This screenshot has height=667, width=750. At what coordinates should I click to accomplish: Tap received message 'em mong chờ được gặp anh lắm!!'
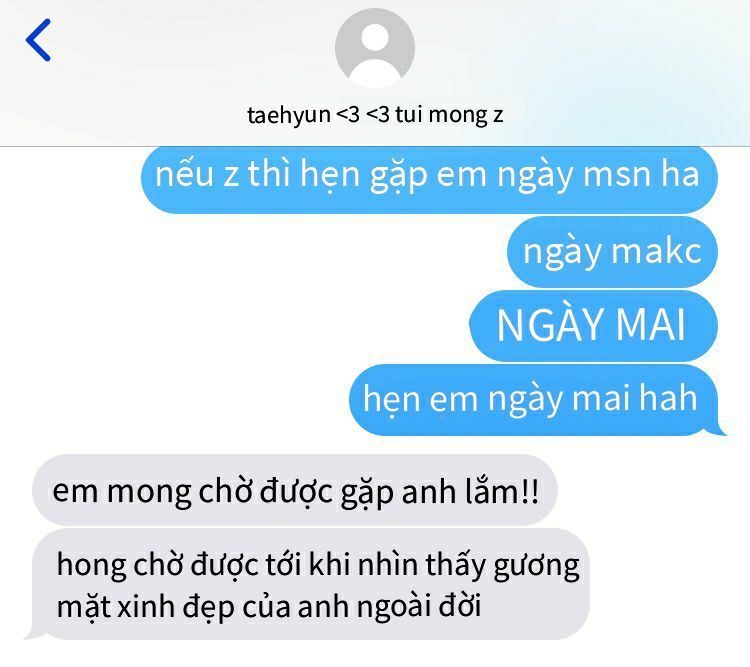pos(295,490)
